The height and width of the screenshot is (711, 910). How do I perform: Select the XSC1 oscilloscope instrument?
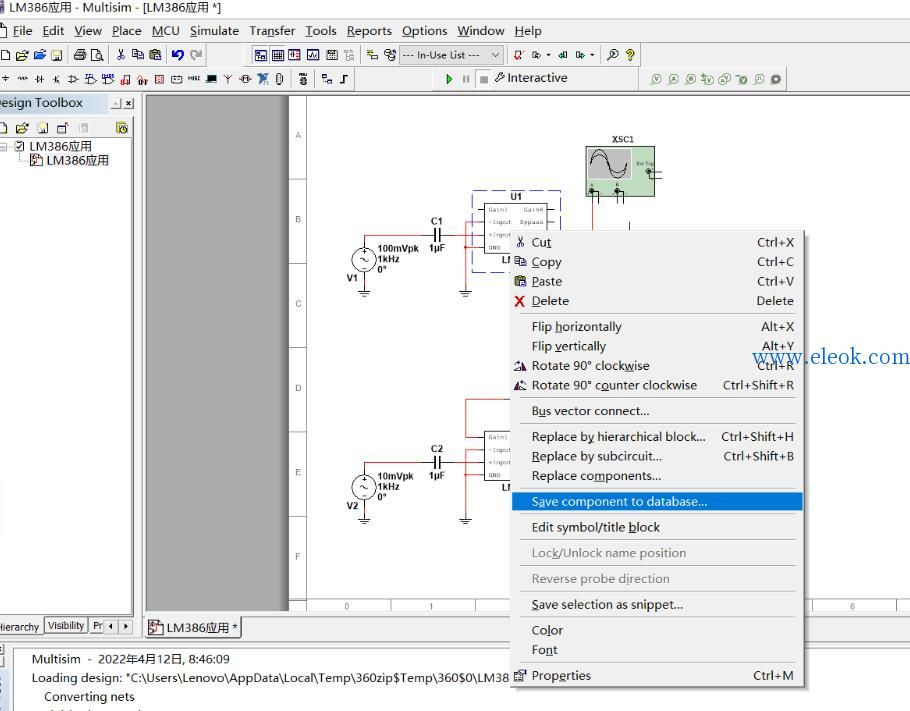pyautogui.click(x=620, y=171)
